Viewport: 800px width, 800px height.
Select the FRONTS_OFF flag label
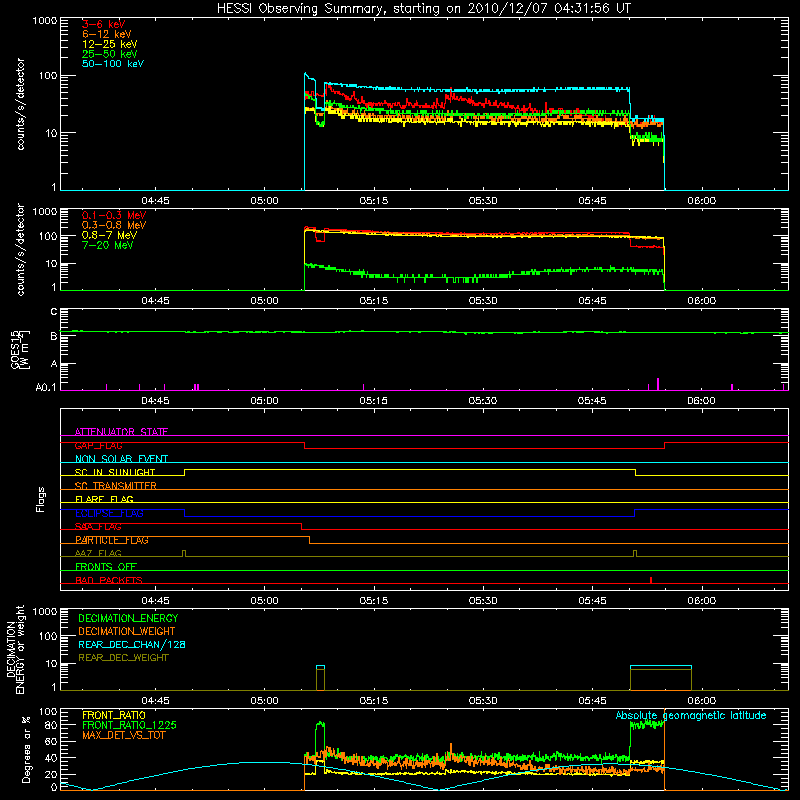pos(106,567)
